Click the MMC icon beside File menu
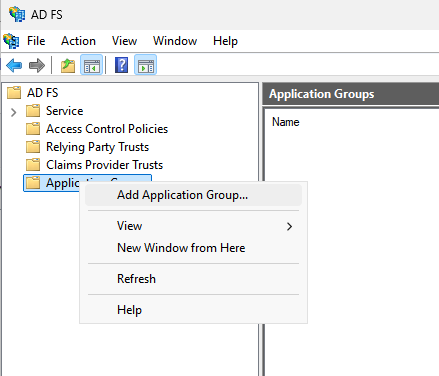The width and height of the screenshot is (439, 376). pos(11,41)
